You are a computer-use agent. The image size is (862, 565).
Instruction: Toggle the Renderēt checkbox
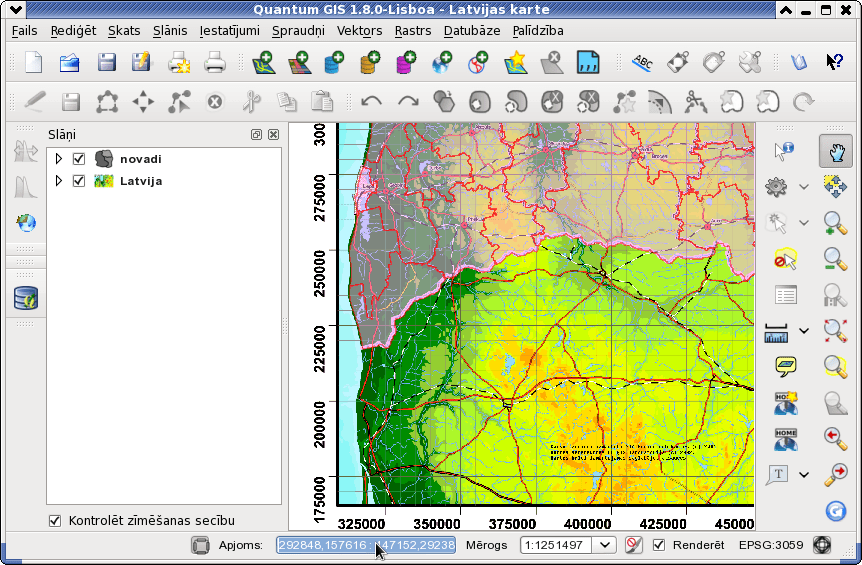(659, 545)
